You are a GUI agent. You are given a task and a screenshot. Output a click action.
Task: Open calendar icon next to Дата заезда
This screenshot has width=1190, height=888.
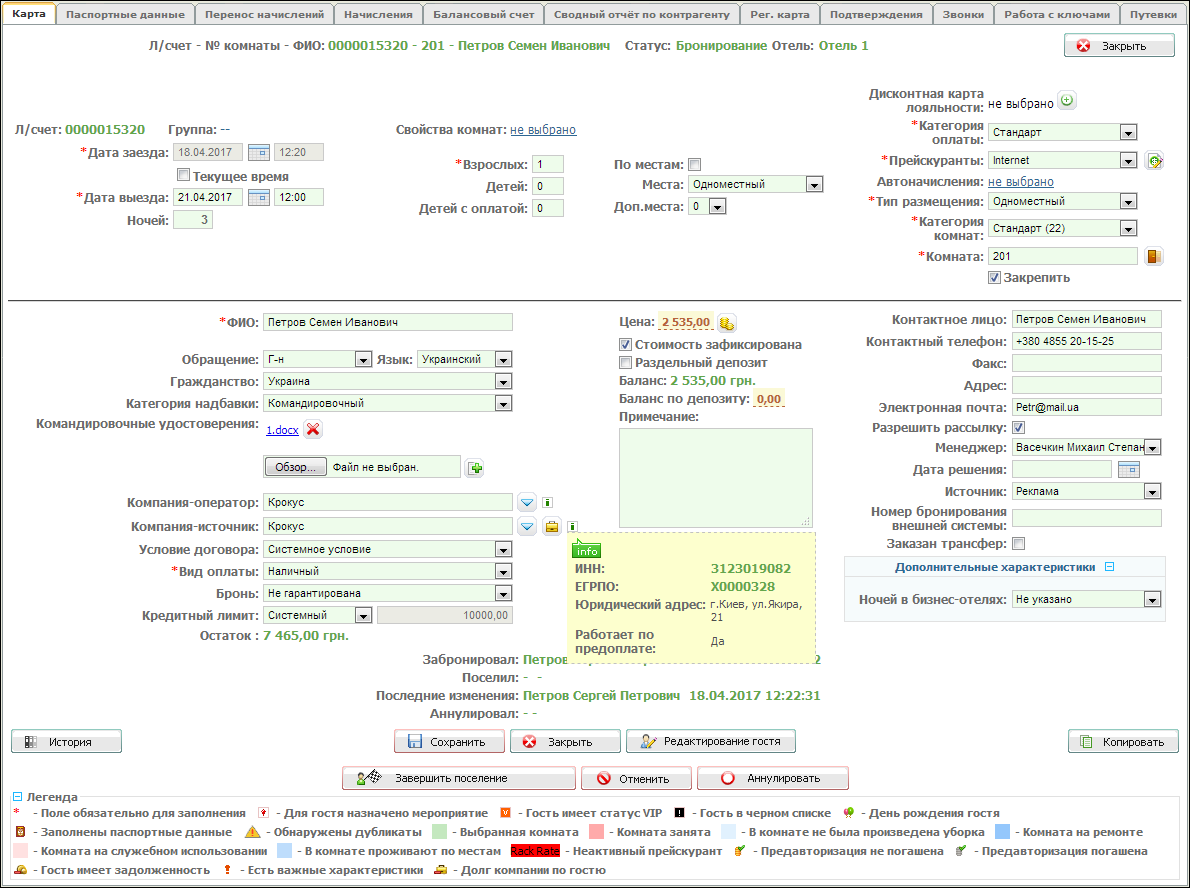pyautogui.click(x=259, y=152)
